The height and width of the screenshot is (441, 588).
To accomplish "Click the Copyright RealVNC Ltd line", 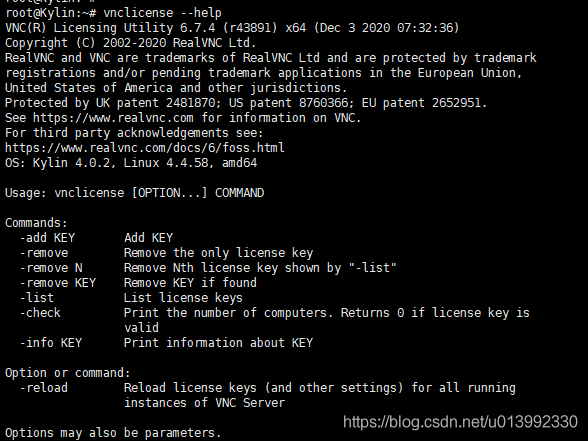I will 130,43.
